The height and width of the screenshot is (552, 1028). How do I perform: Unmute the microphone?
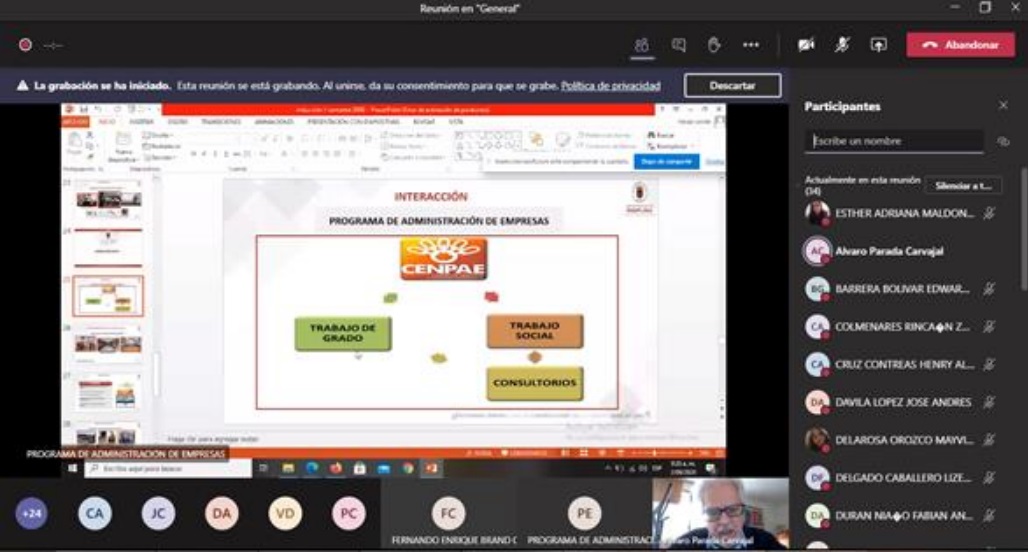coord(843,45)
